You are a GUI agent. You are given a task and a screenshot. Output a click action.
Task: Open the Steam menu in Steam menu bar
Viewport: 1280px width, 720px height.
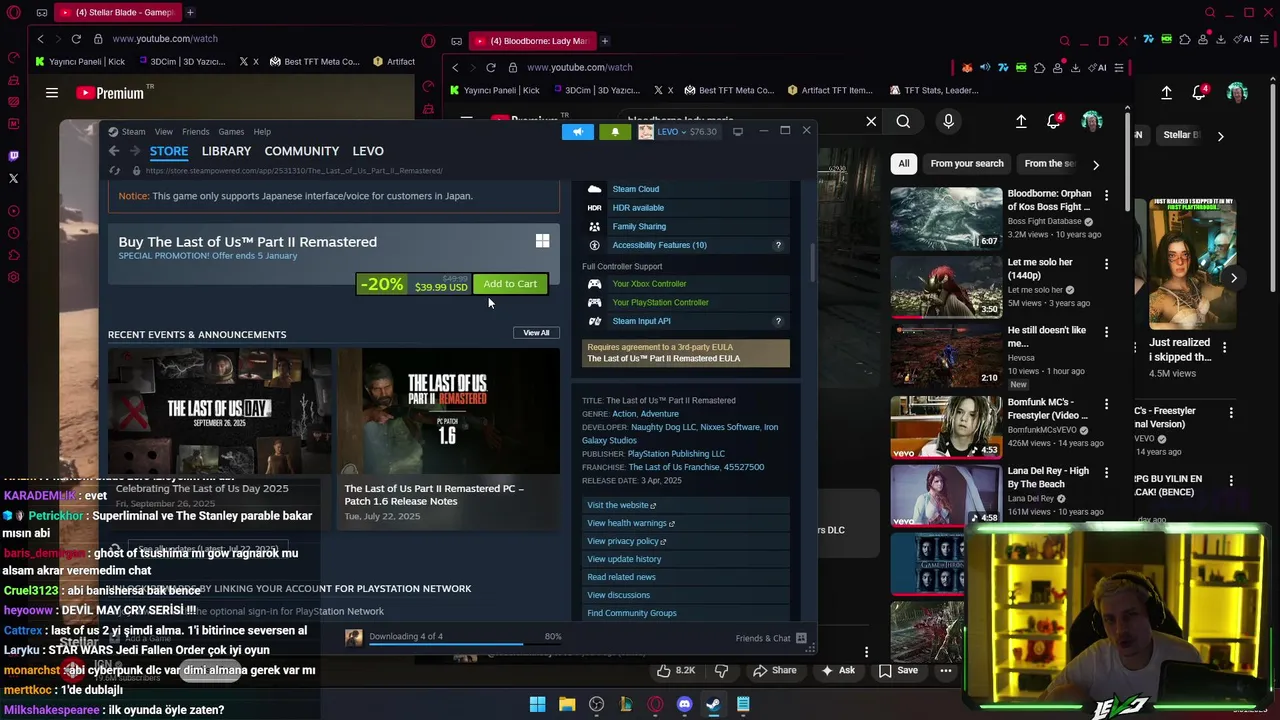[x=133, y=132]
